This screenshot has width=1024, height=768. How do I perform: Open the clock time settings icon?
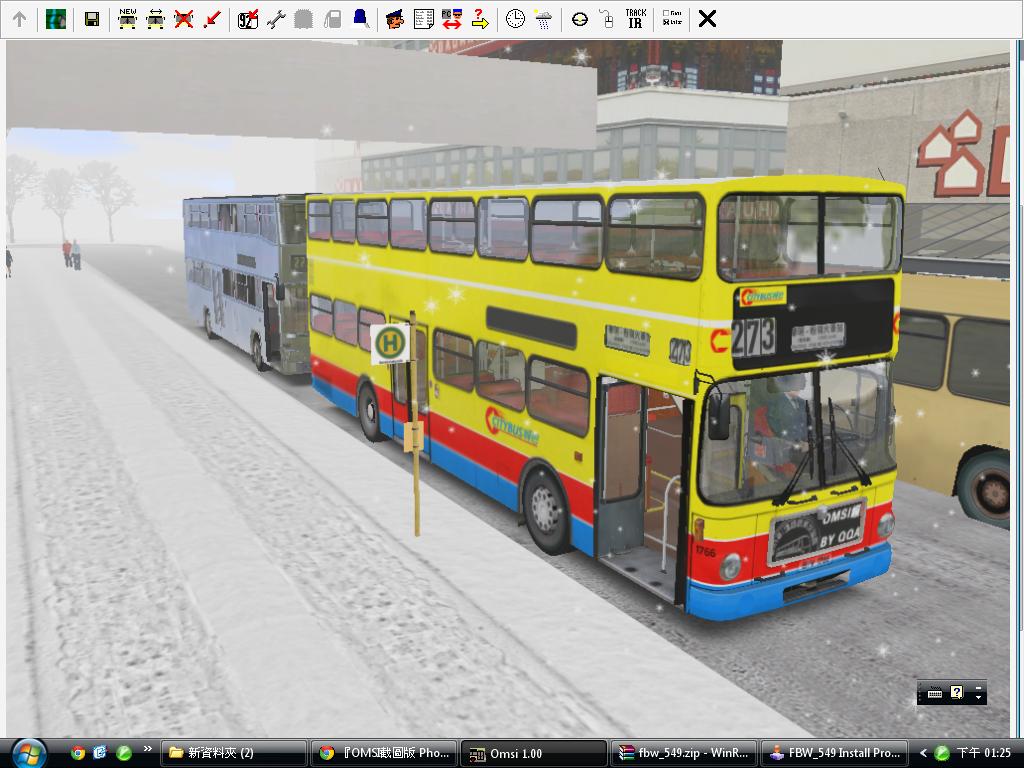[515, 19]
